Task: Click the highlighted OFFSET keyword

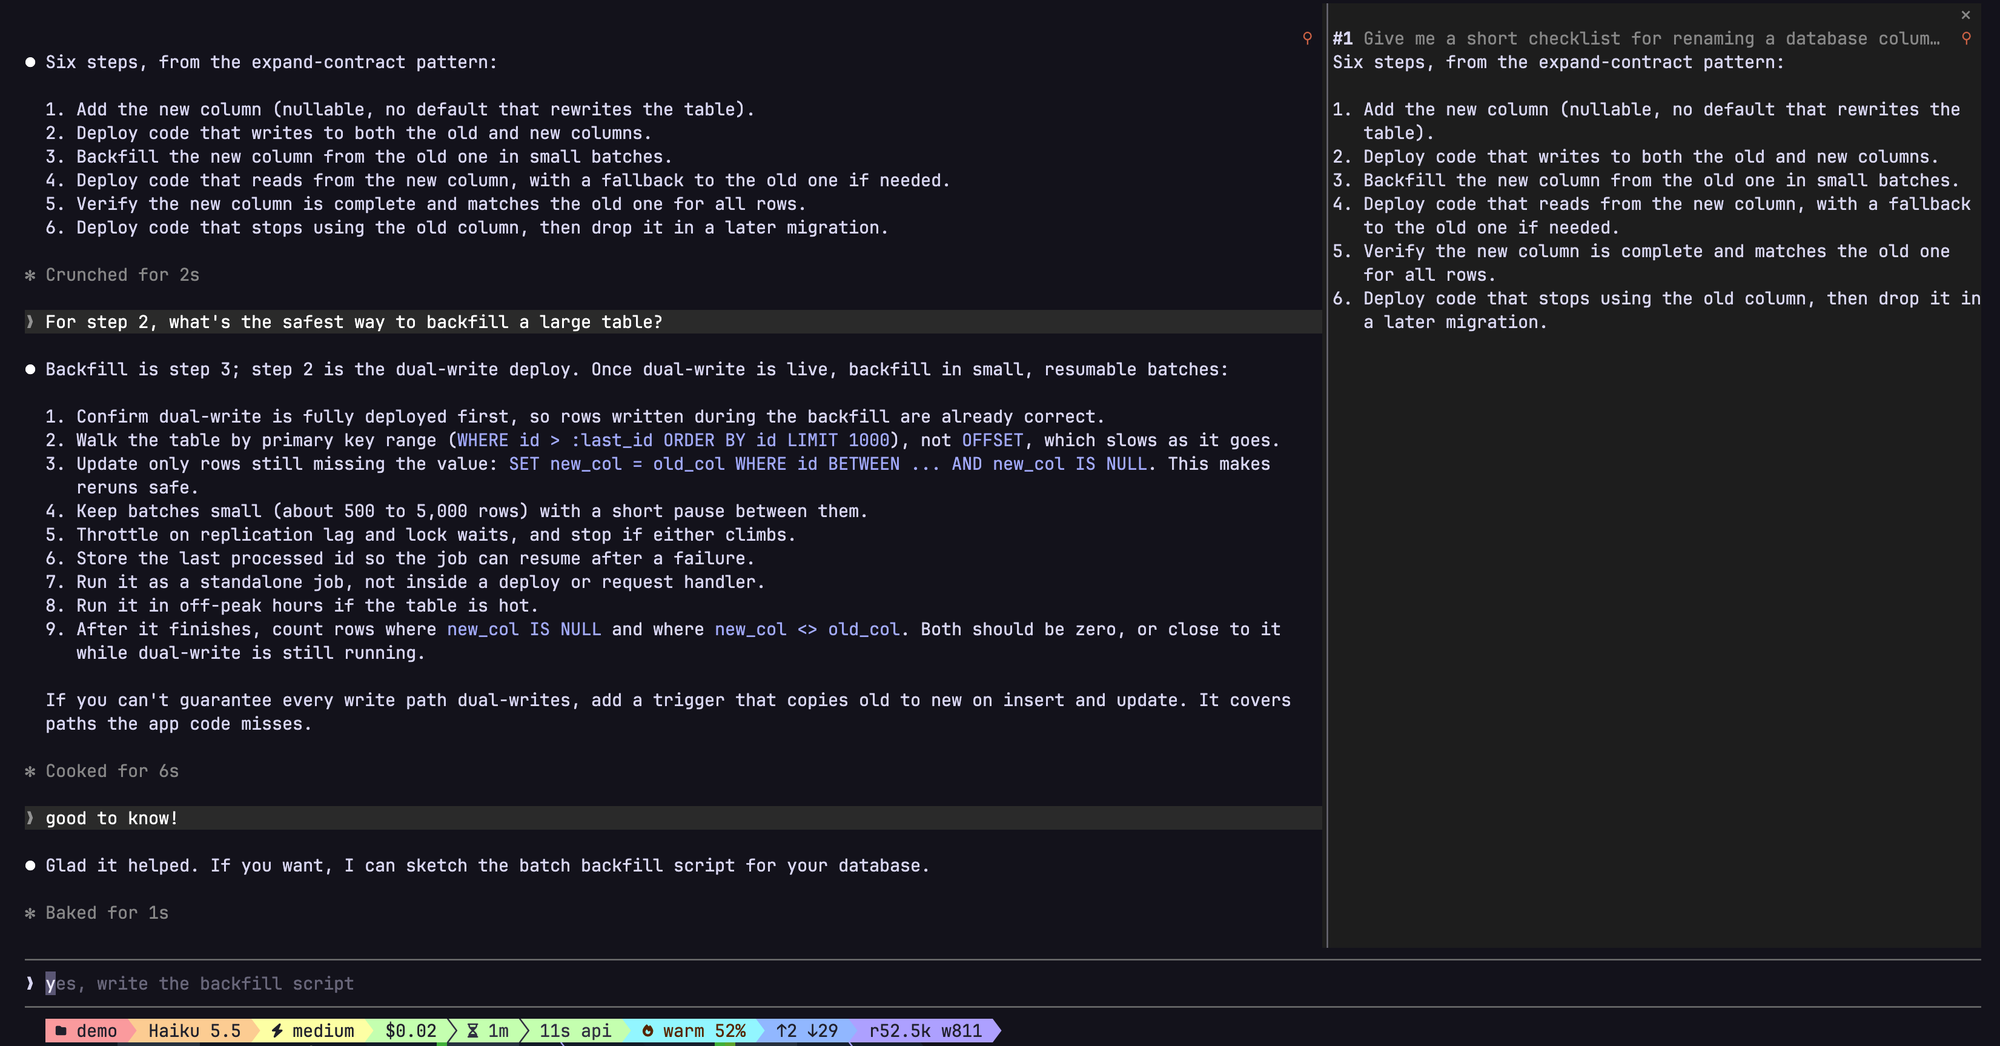Action: (992, 440)
